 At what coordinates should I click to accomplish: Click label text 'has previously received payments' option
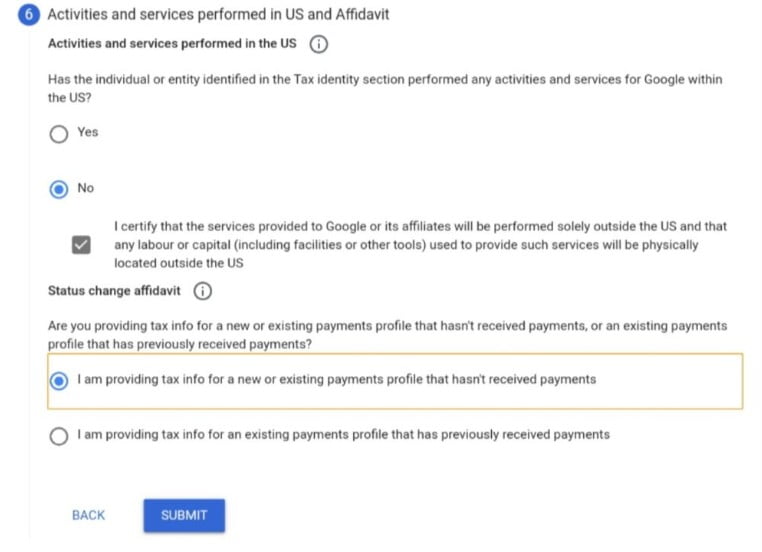344,434
